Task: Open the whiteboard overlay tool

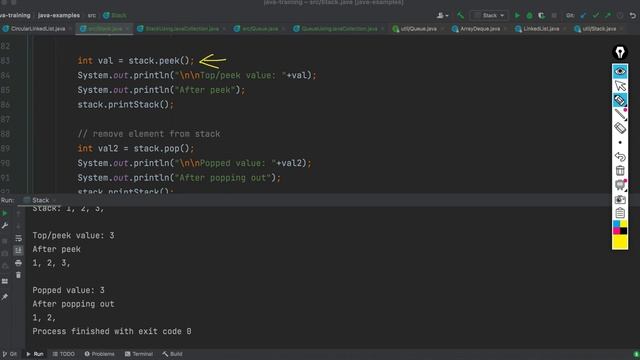Action: click(620, 185)
